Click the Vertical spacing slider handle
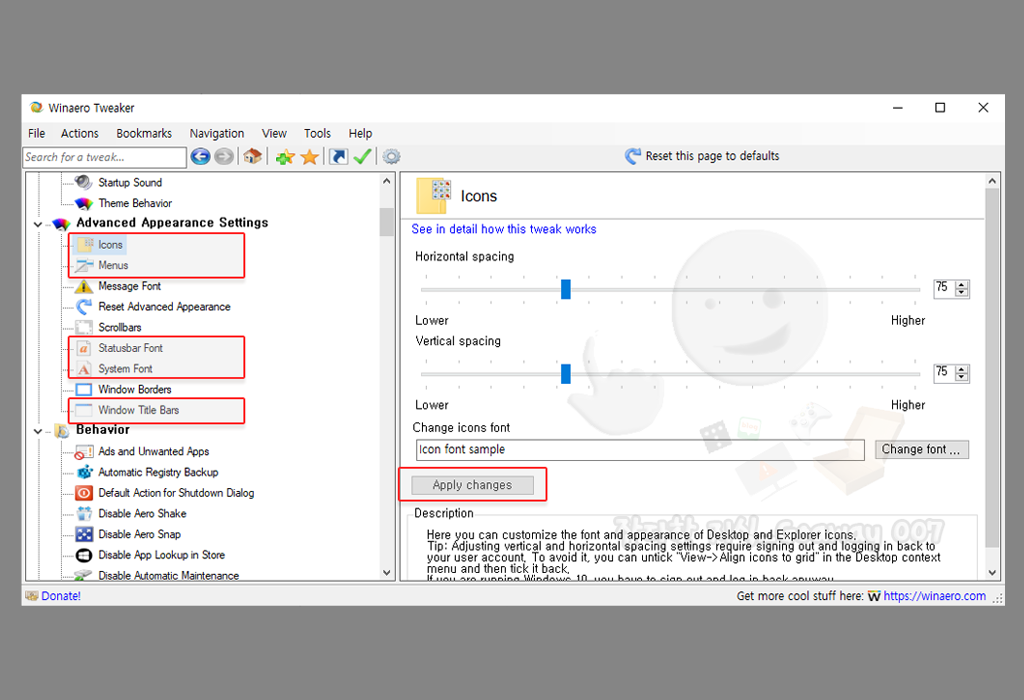Viewport: 1024px width, 700px height. (566, 374)
